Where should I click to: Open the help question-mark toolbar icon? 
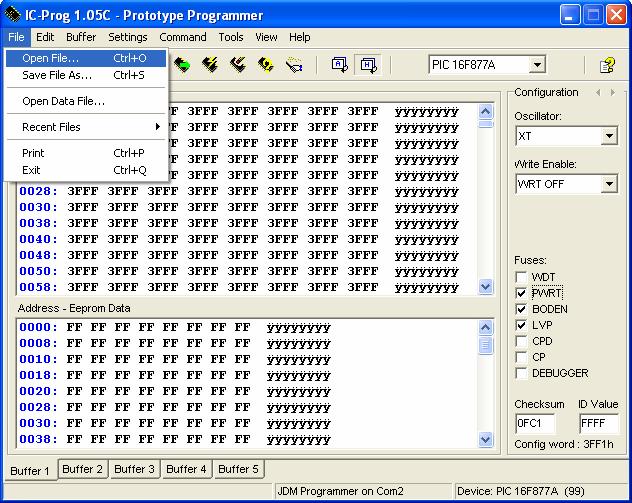607,64
